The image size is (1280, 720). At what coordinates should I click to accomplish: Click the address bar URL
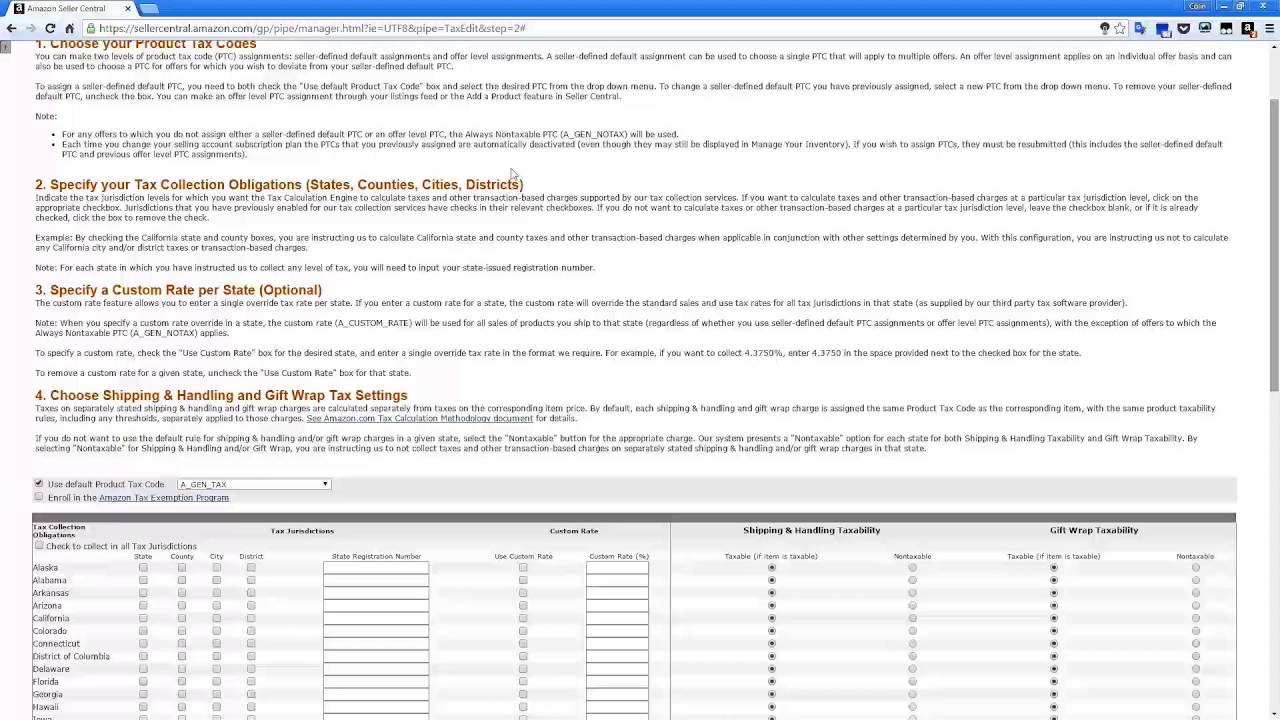[x=312, y=28]
